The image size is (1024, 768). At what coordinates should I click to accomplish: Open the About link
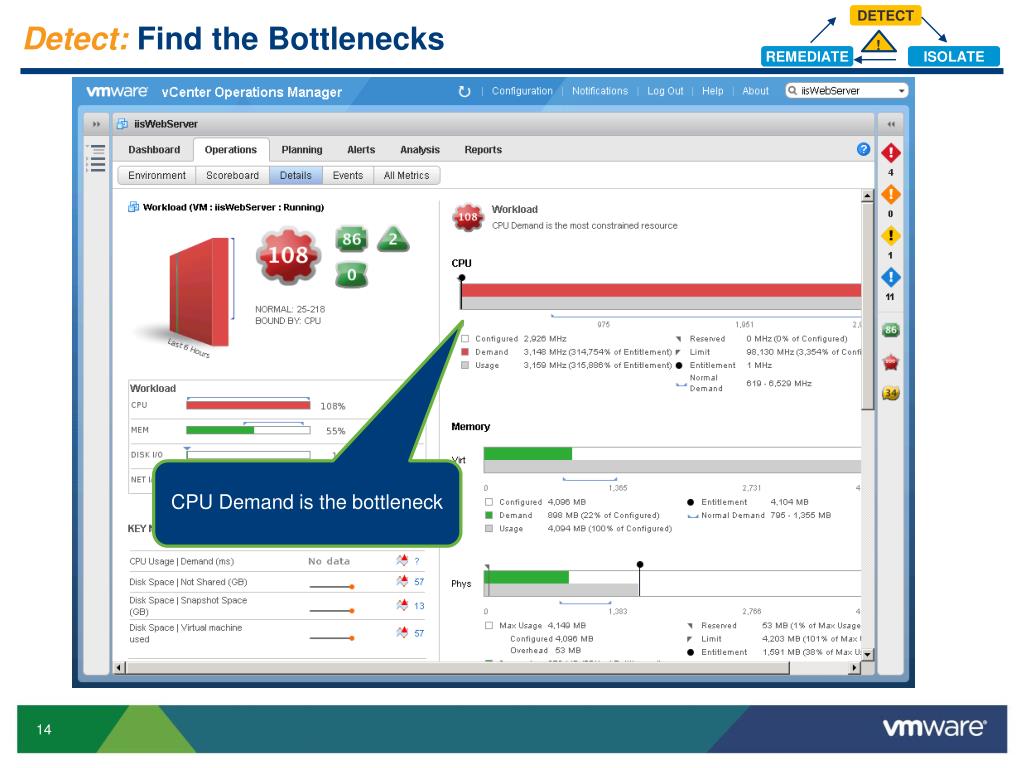click(x=755, y=91)
